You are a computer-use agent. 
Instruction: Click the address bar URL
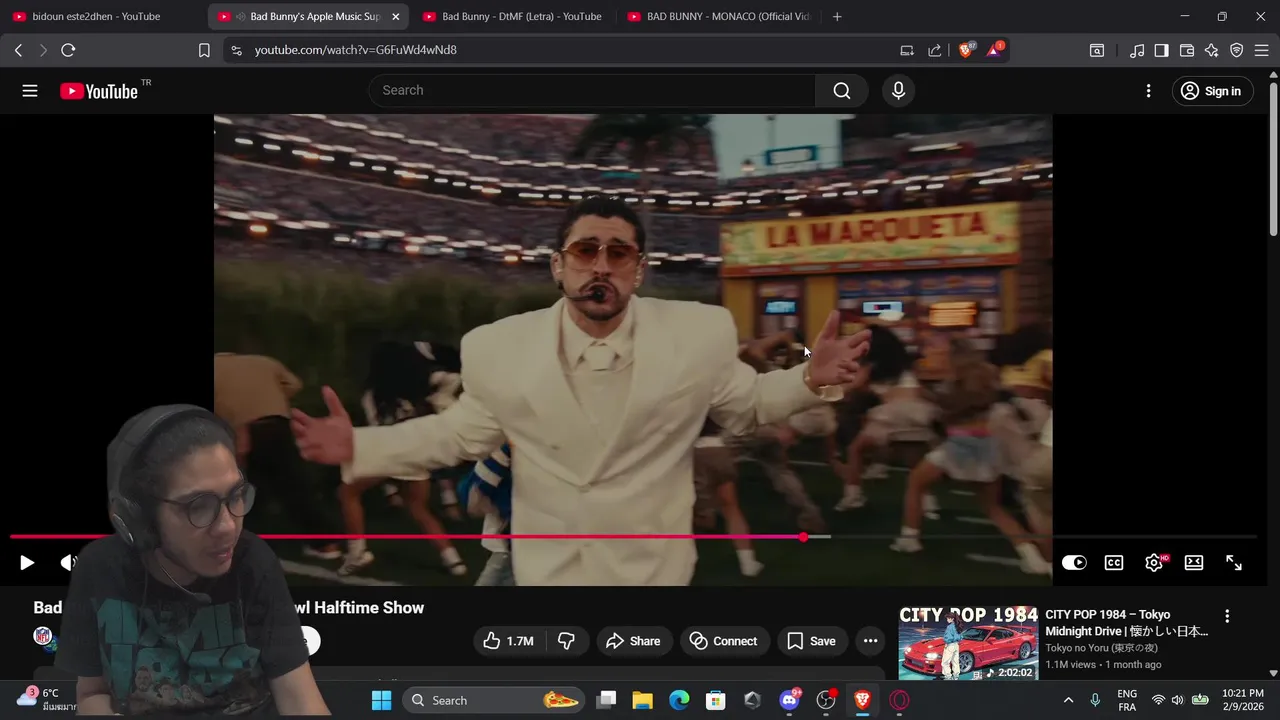356,50
